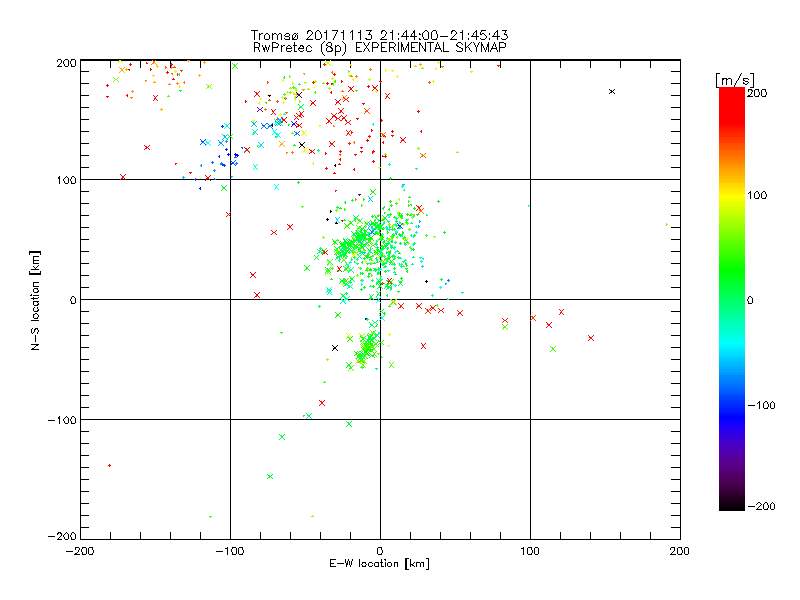Click the N-S axis tick label "-200"

point(62,536)
